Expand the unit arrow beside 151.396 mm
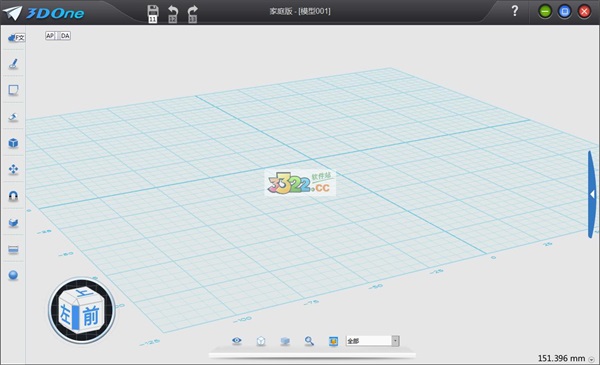Viewport: 600px width, 365px height. click(x=592, y=359)
